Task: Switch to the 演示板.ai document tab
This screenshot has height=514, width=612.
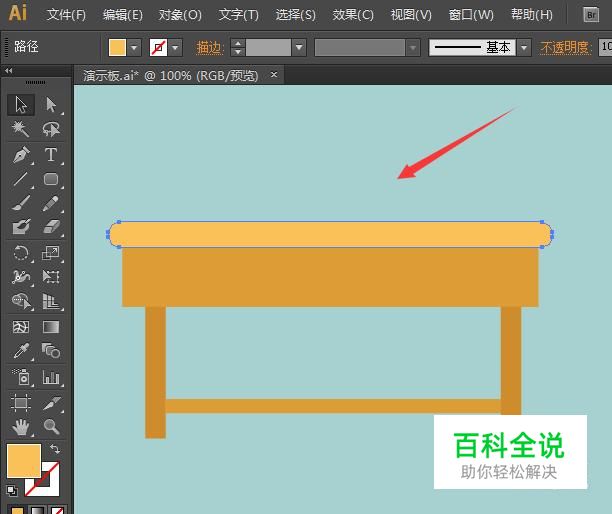Action: tap(171, 75)
